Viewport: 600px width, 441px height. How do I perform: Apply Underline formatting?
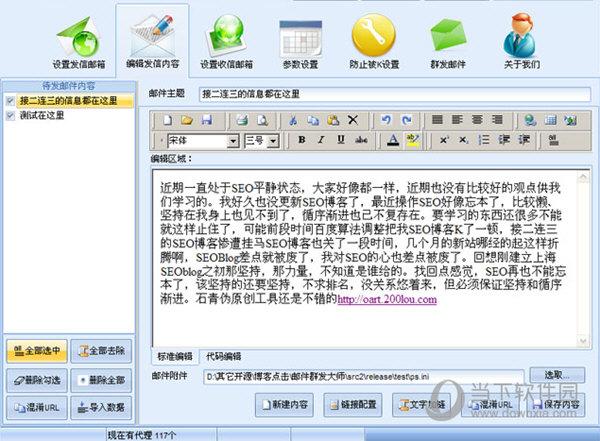pos(337,140)
